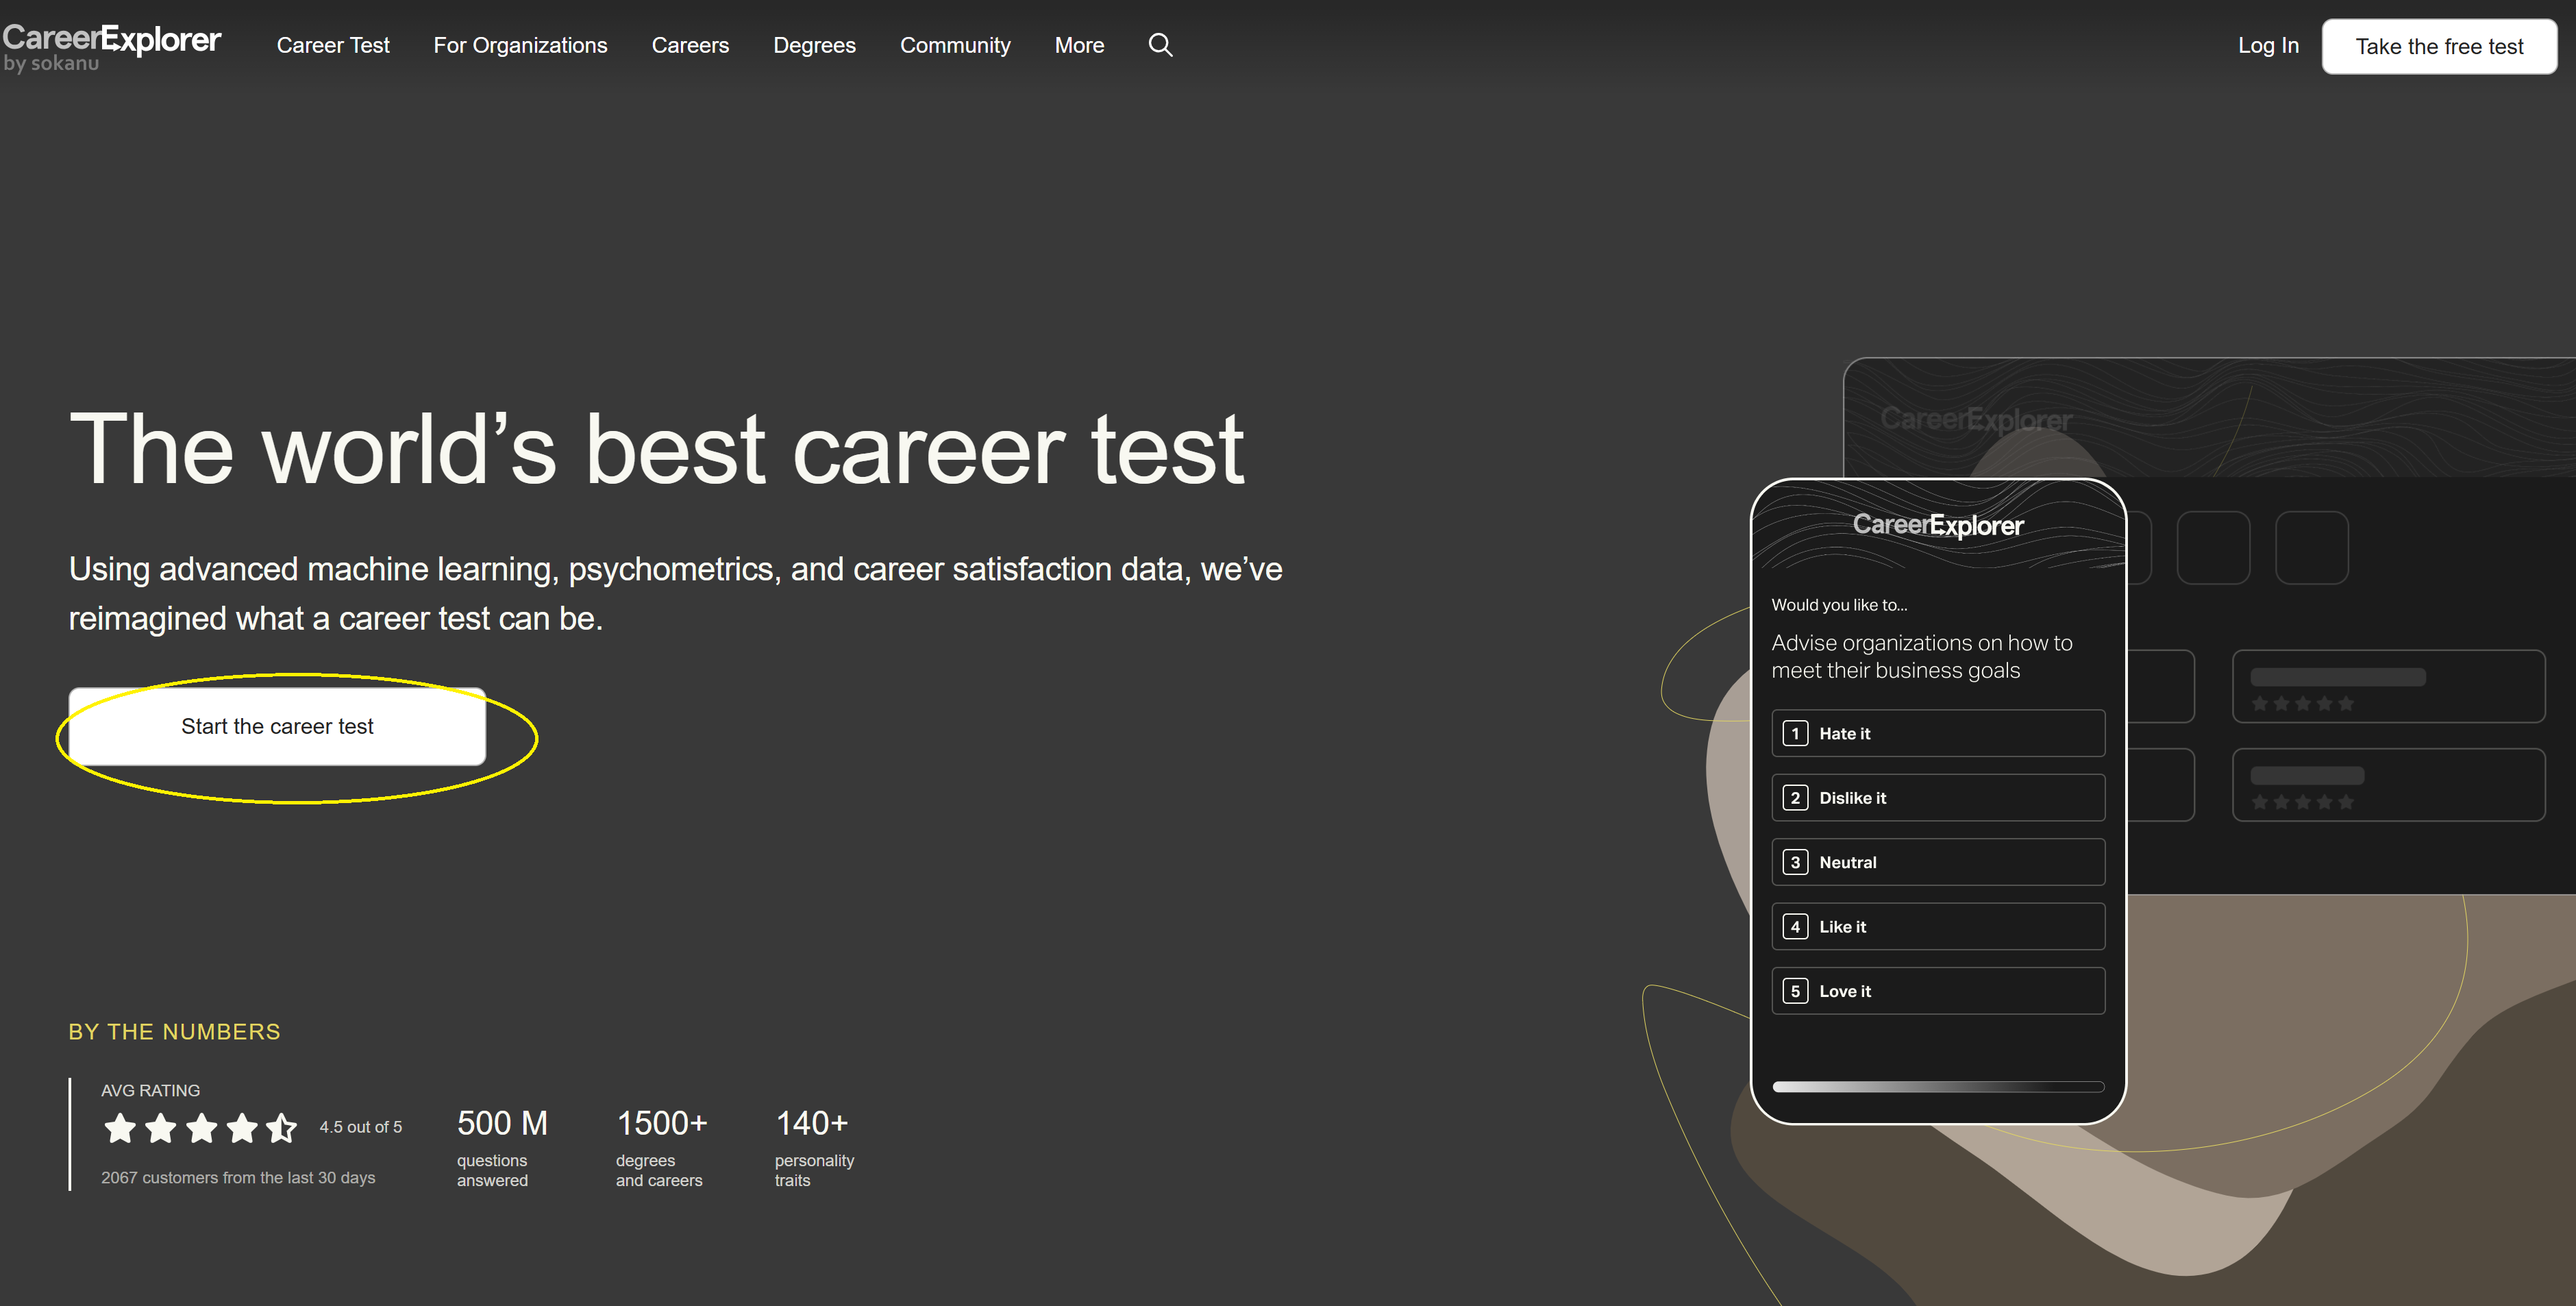The image size is (2576, 1306).
Task: Choose answer 5 Love it
Action: [1938, 991]
